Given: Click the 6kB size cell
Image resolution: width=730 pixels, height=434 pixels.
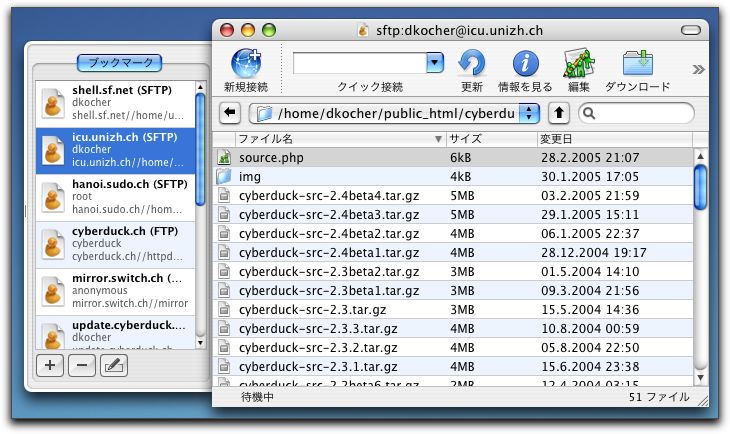Looking at the screenshot, I should click(460, 157).
